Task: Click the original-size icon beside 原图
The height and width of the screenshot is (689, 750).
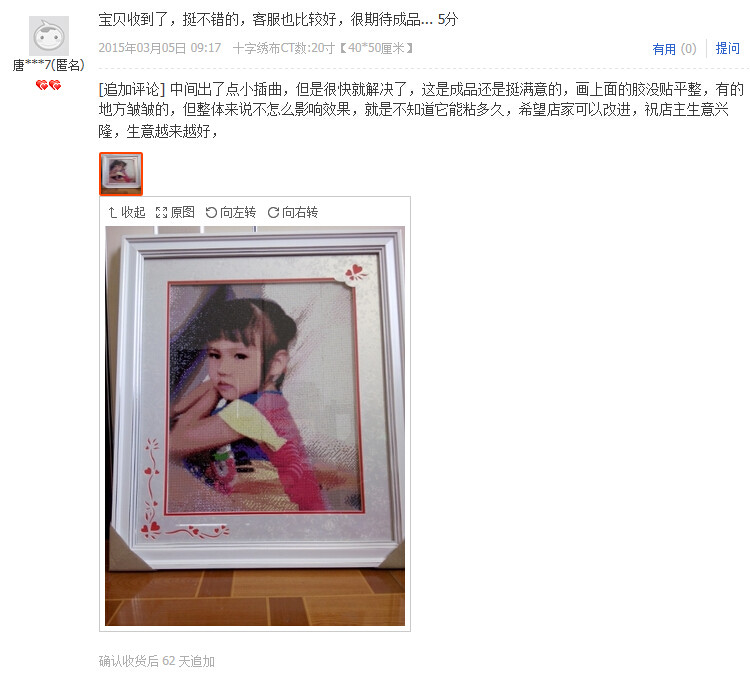Action: [x=162, y=212]
